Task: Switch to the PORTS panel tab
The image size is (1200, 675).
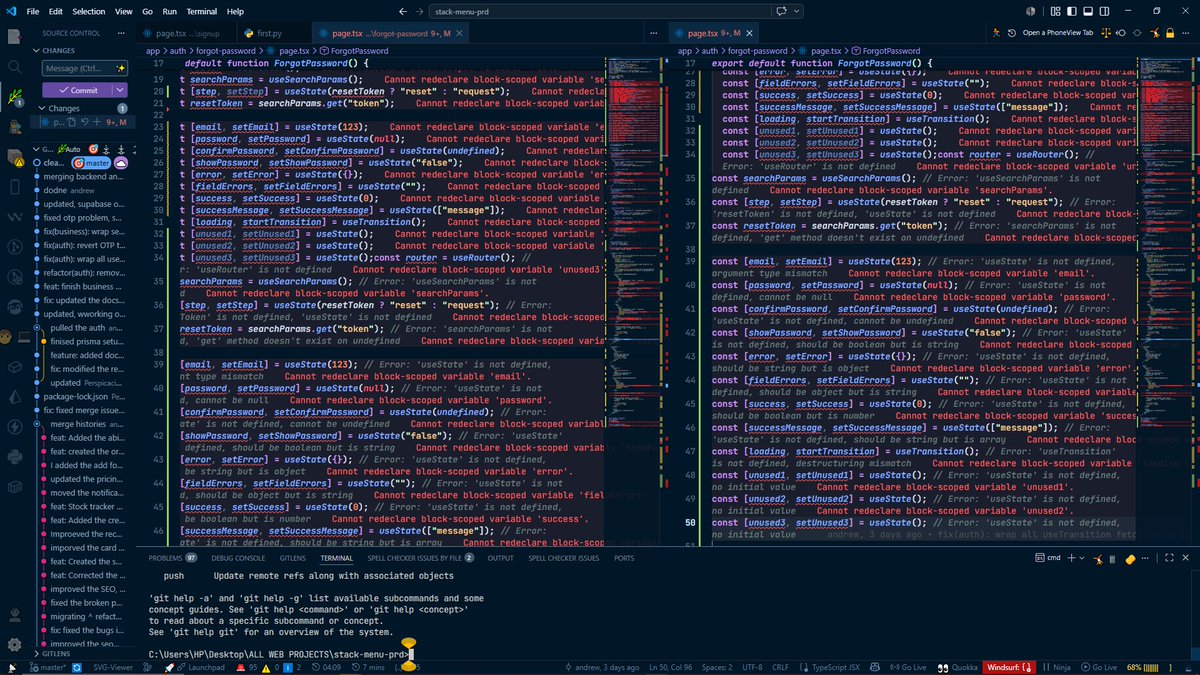Action: [x=624, y=558]
